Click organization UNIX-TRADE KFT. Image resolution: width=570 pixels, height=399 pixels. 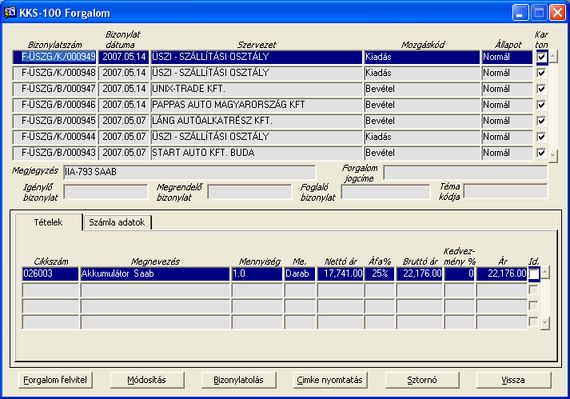coord(256,89)
